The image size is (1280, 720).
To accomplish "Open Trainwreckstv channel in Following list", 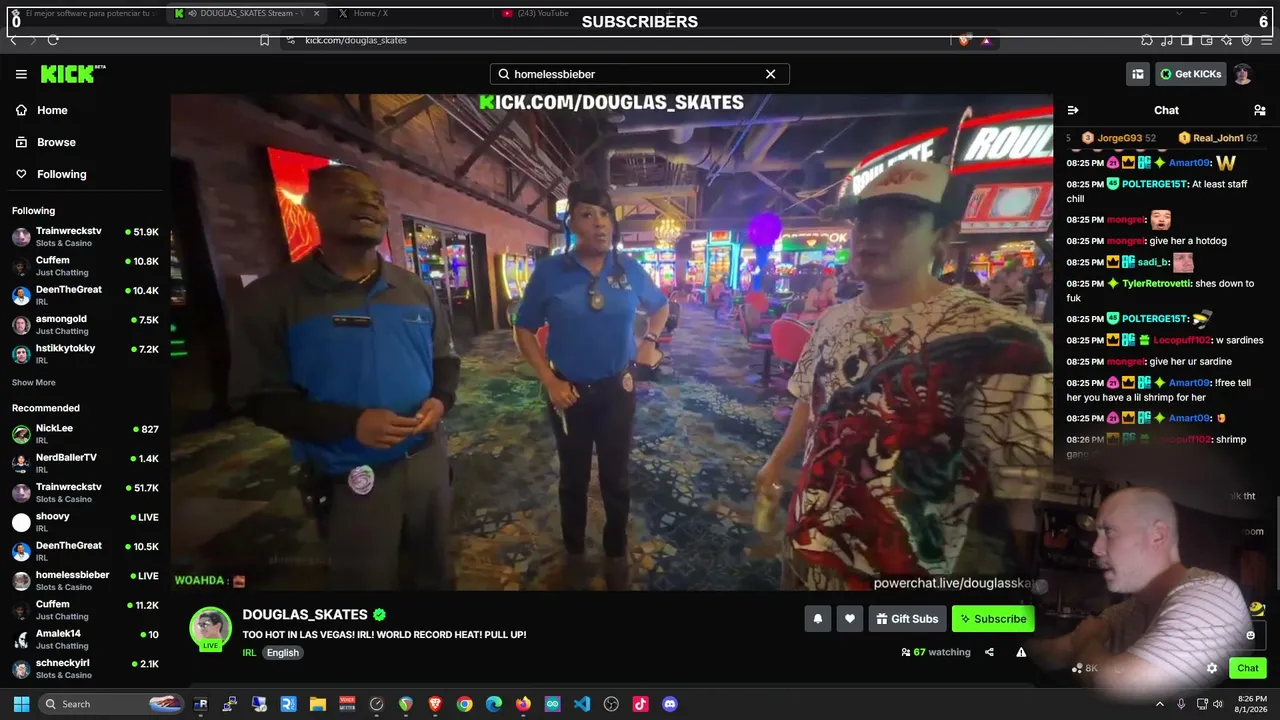I will [x=85, y=237].
